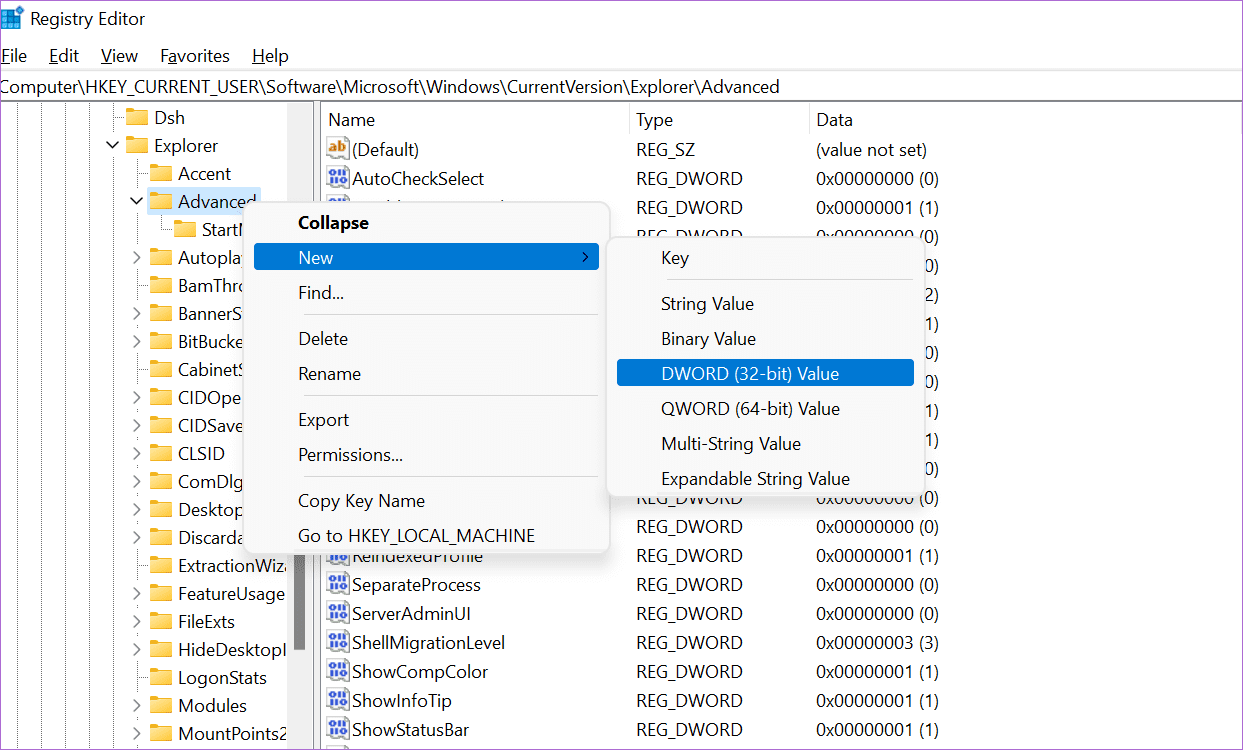1243x750 pixels.
Task: Choose Delete in the context menu
Action: point(426,339)
